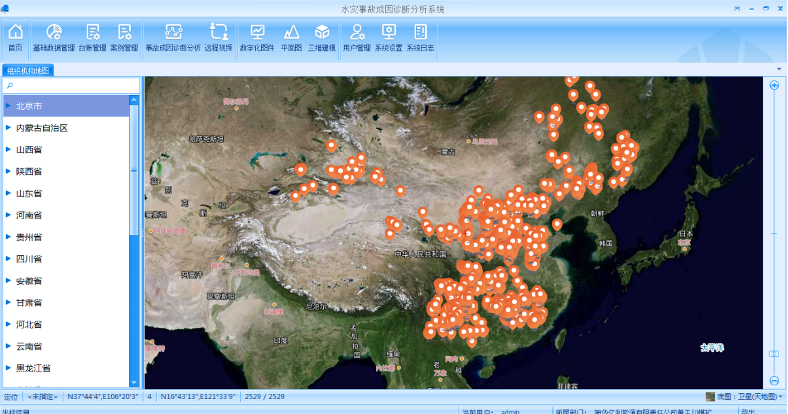Screen dimensions: 788x414
Task: Expand the 四川省 tree node
Action: (x=8, y=258)
